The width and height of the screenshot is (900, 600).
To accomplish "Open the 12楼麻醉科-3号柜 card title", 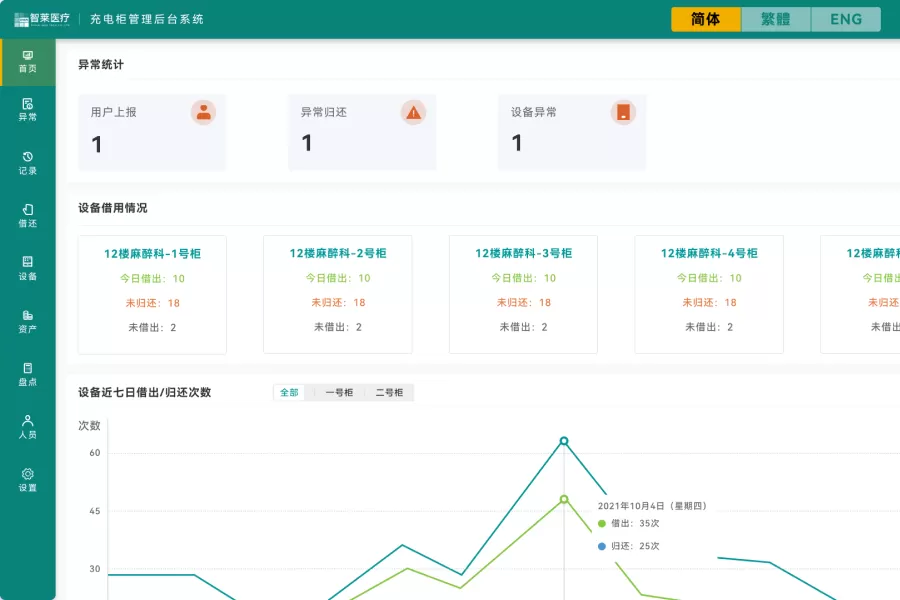I will pos(523,253).
